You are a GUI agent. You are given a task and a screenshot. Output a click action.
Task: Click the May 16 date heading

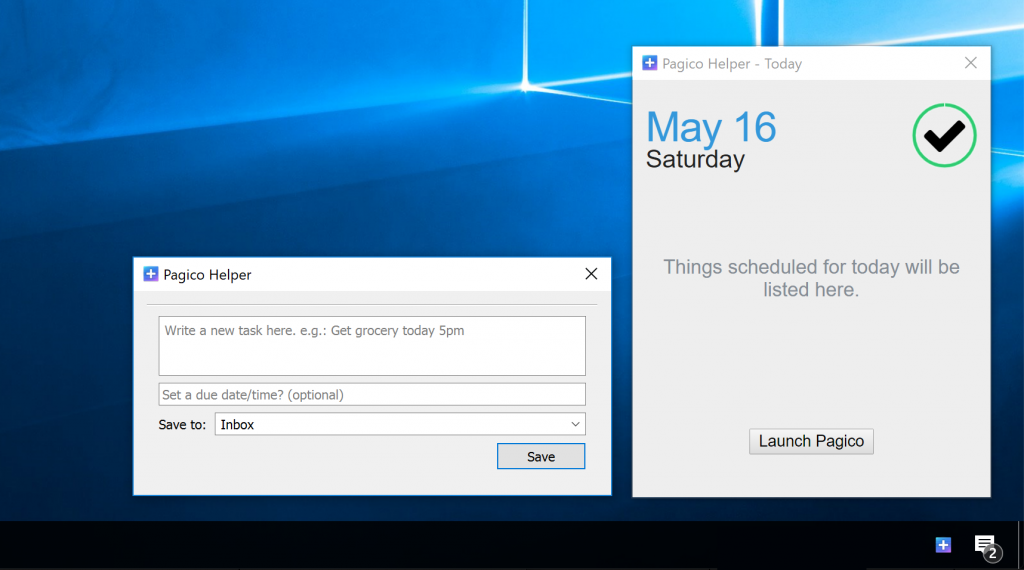pyautogui.click(x=711, y=127)
